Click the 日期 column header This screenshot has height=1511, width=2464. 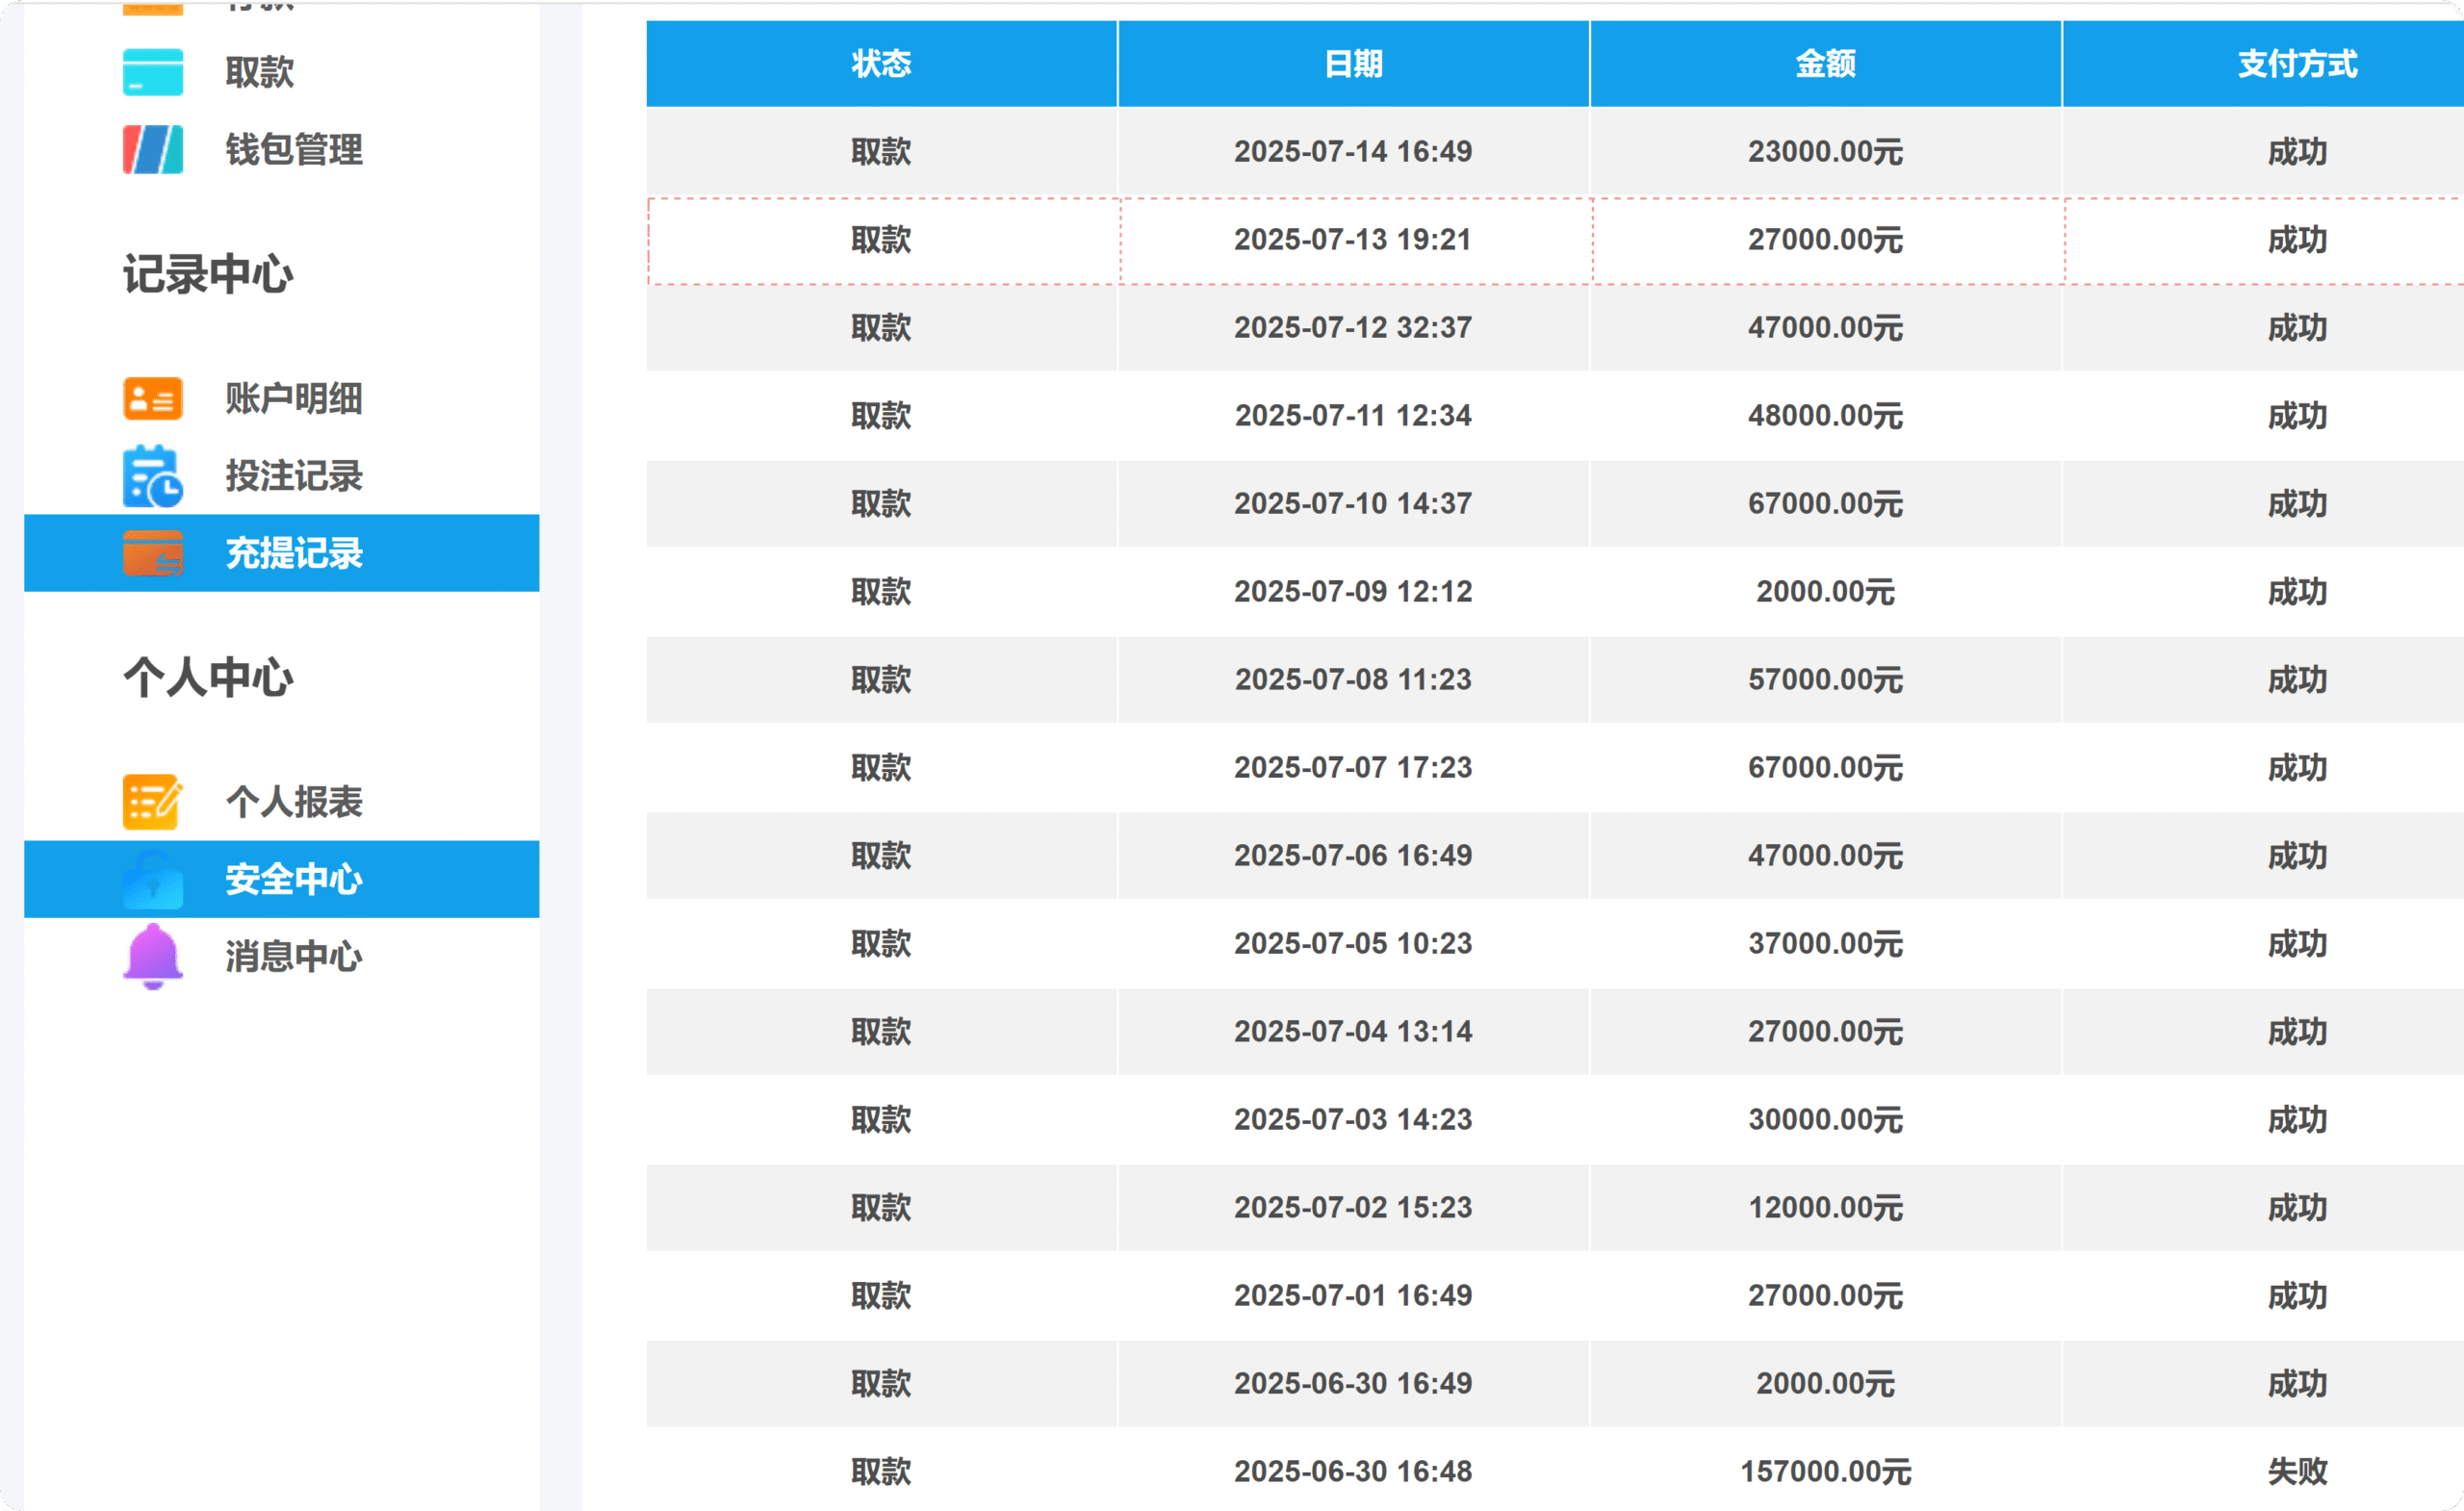(x=1353, y=64)
